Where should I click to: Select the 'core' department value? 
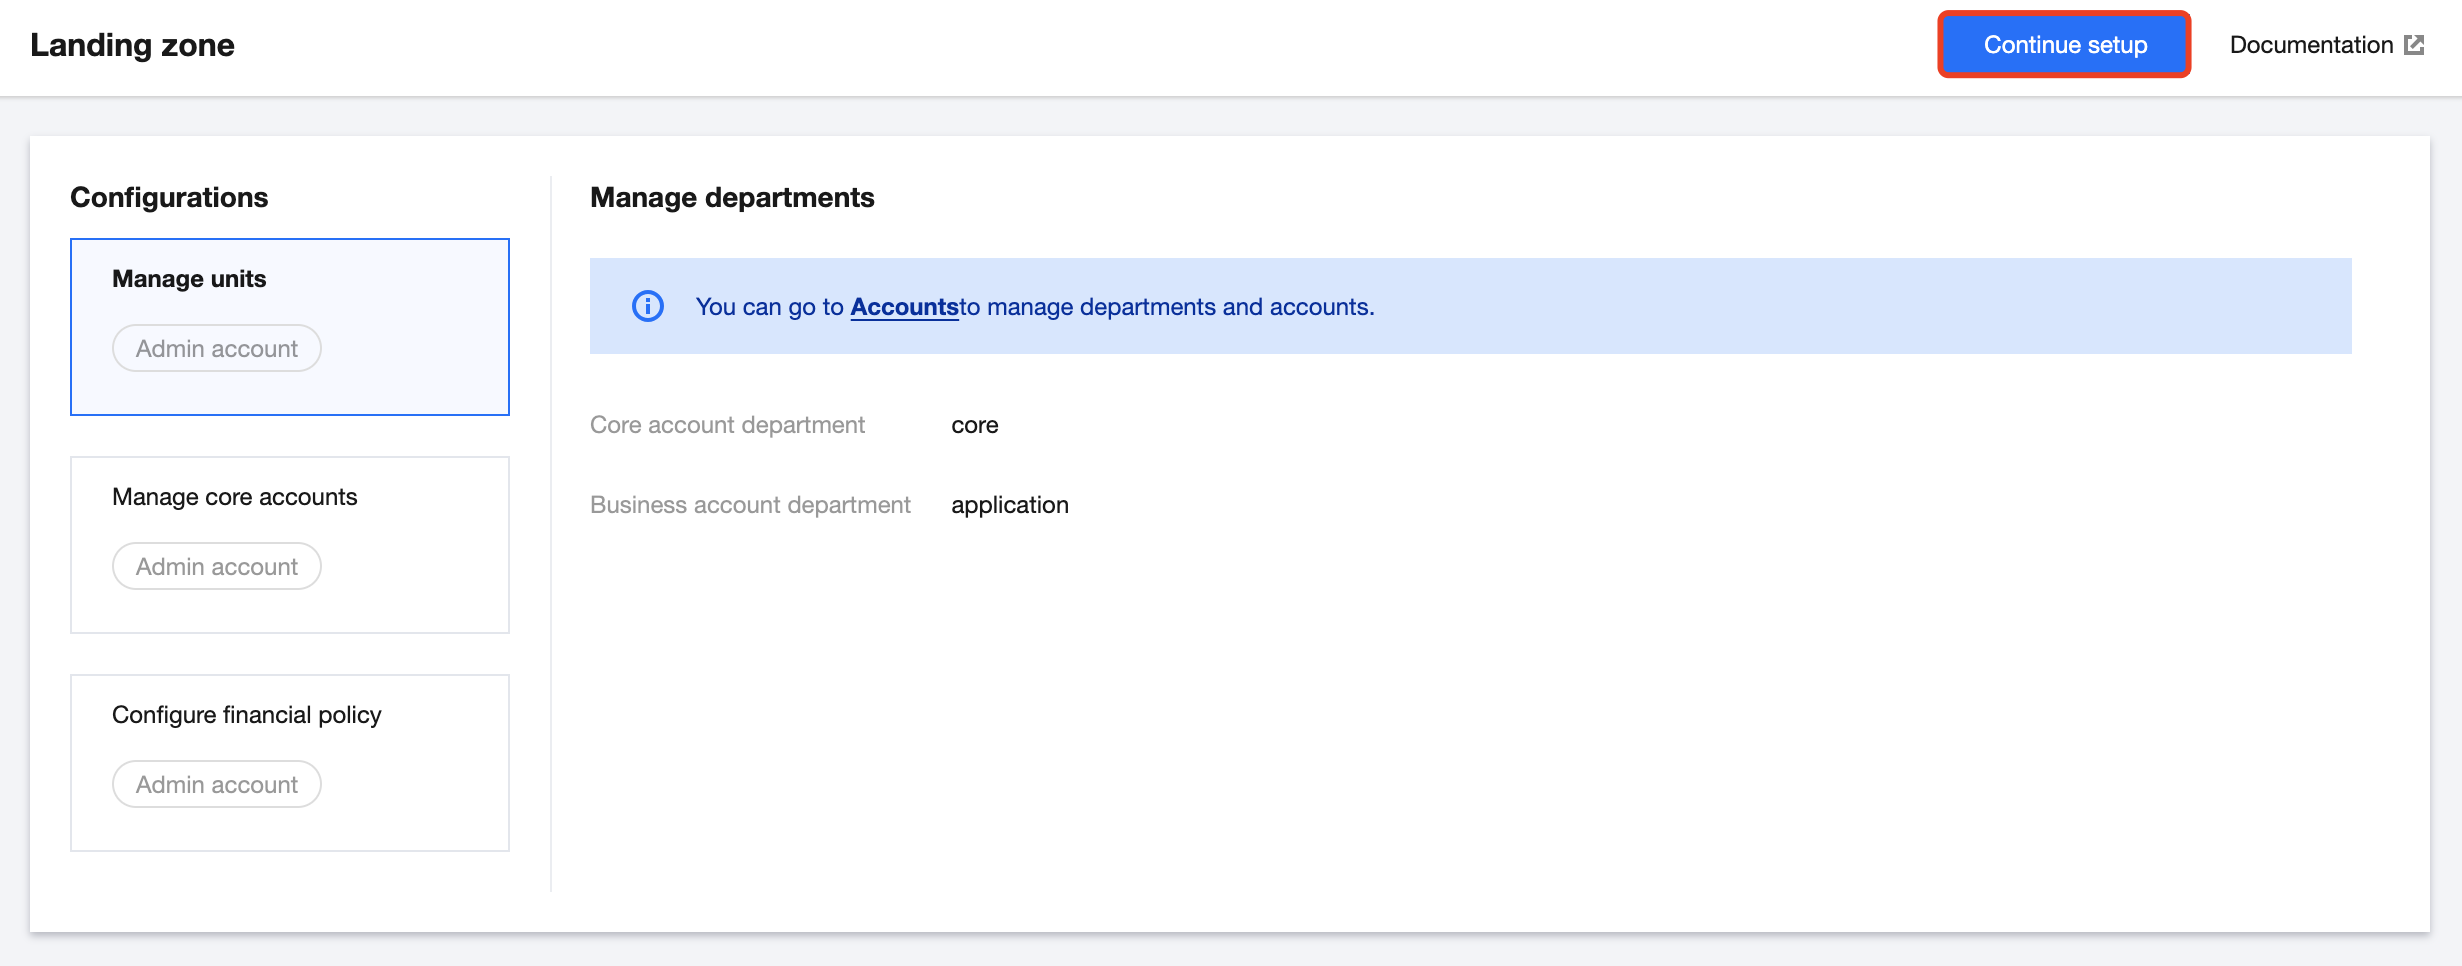point(975,425)
